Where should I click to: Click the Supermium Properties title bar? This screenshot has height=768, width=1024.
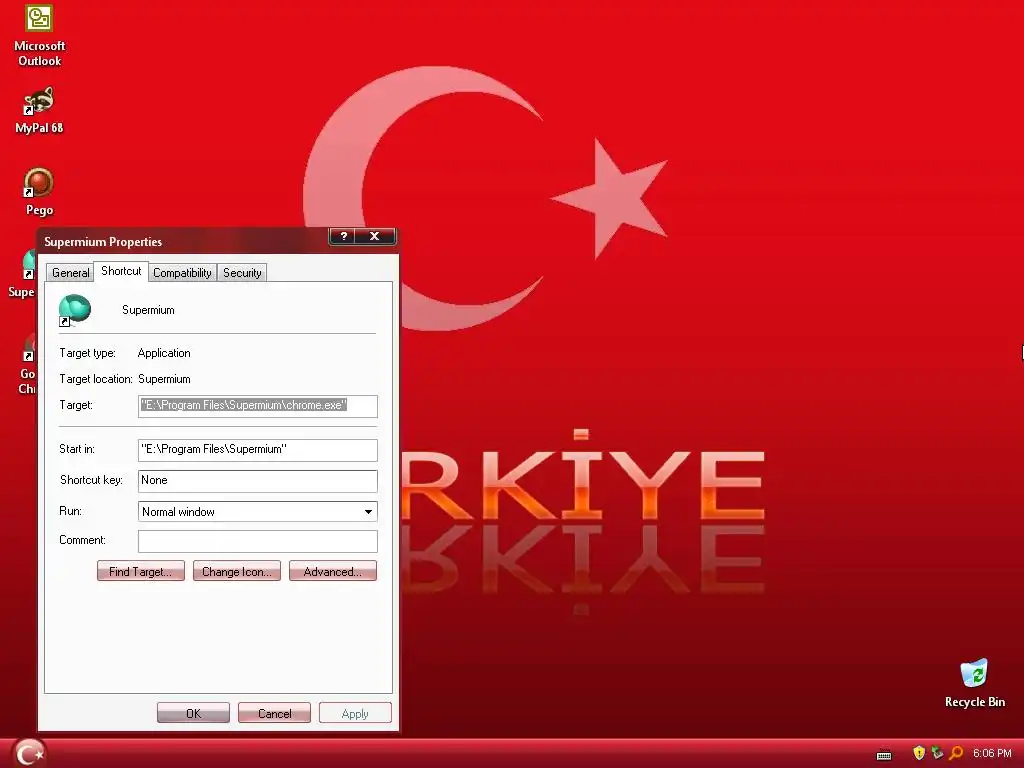tap(183, 241)
